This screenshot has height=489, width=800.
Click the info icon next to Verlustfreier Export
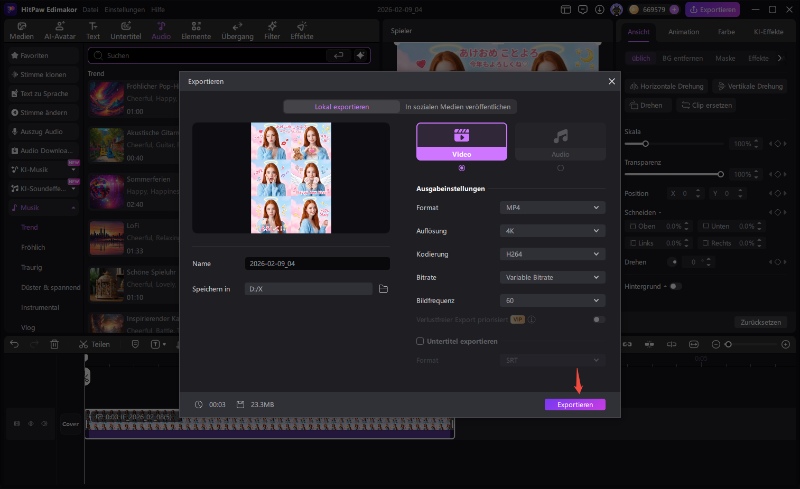click(x=532, y=320)
